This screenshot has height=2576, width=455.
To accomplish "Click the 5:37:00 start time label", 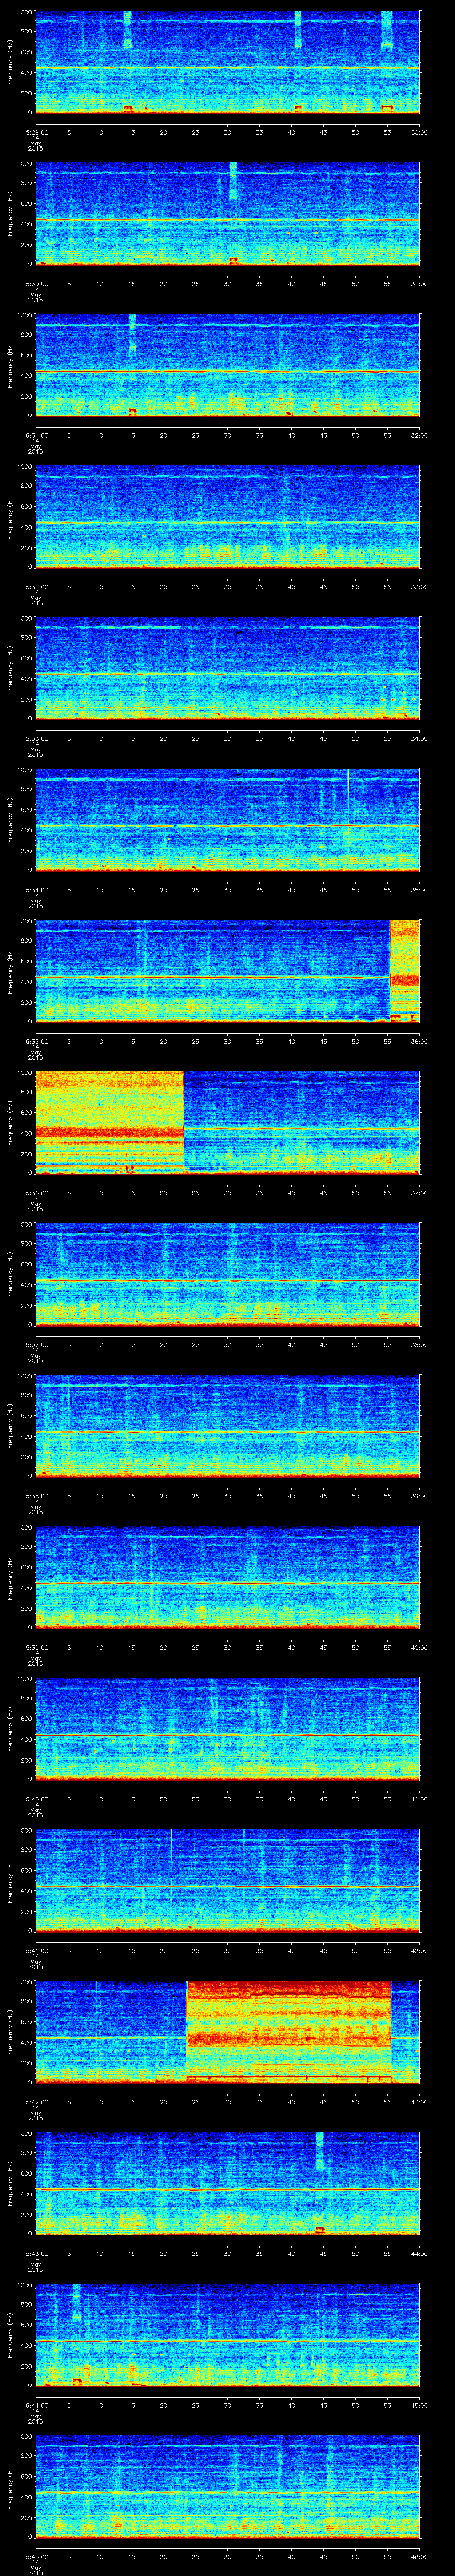I will coord(36,1344).
